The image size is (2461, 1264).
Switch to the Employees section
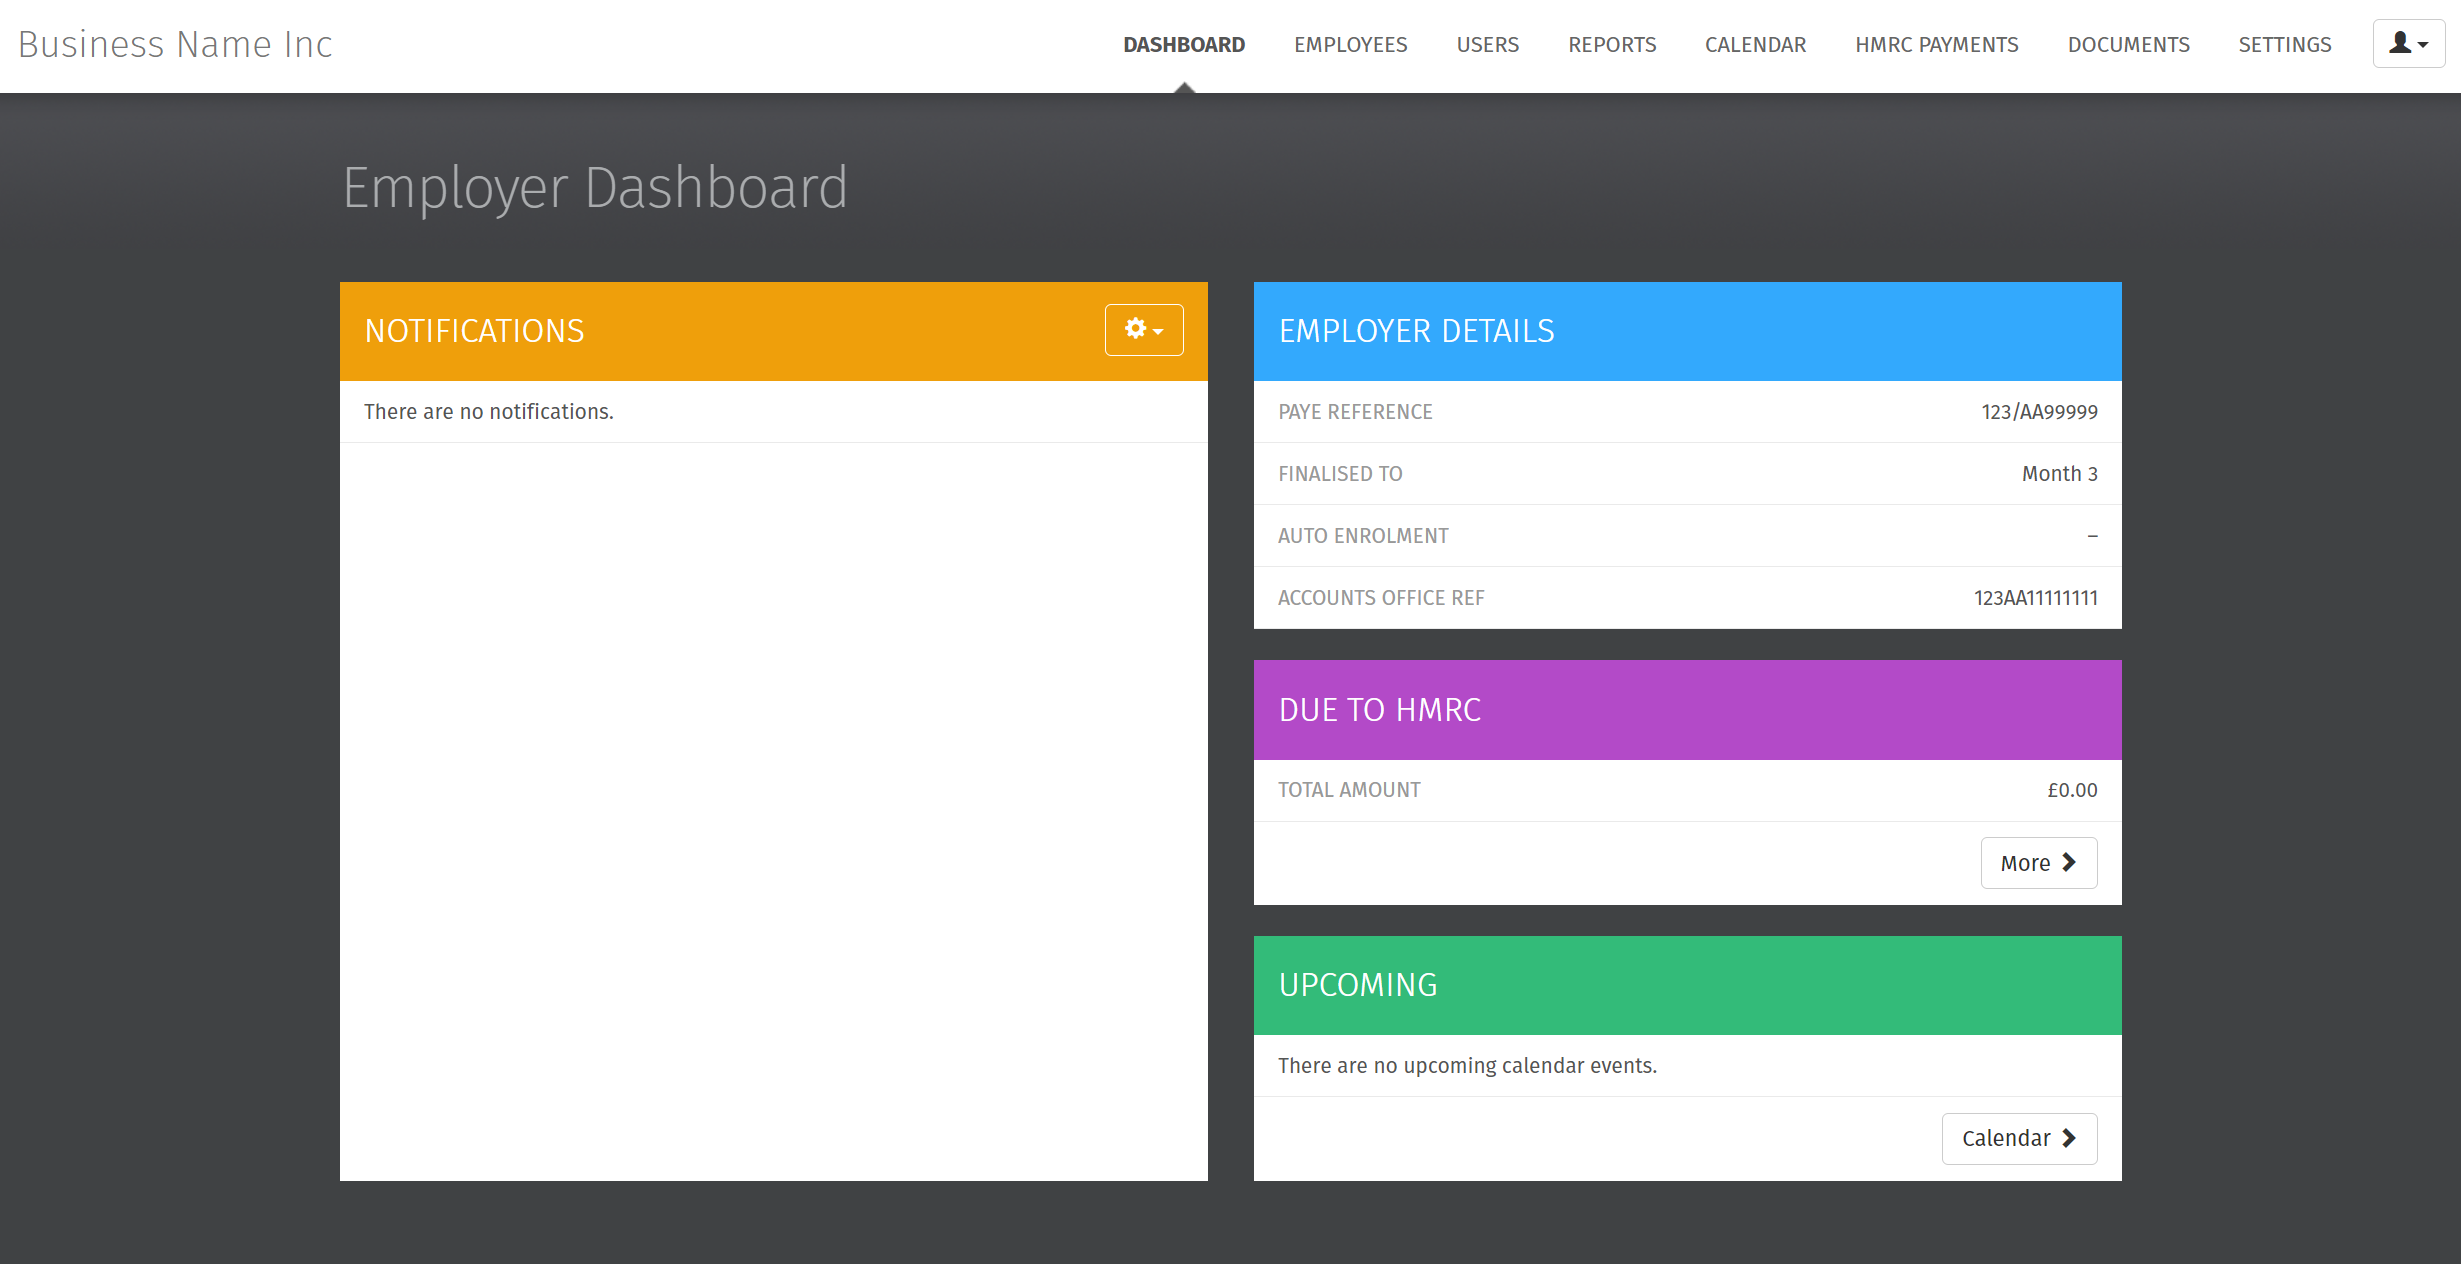click(x=1350, y=44)
